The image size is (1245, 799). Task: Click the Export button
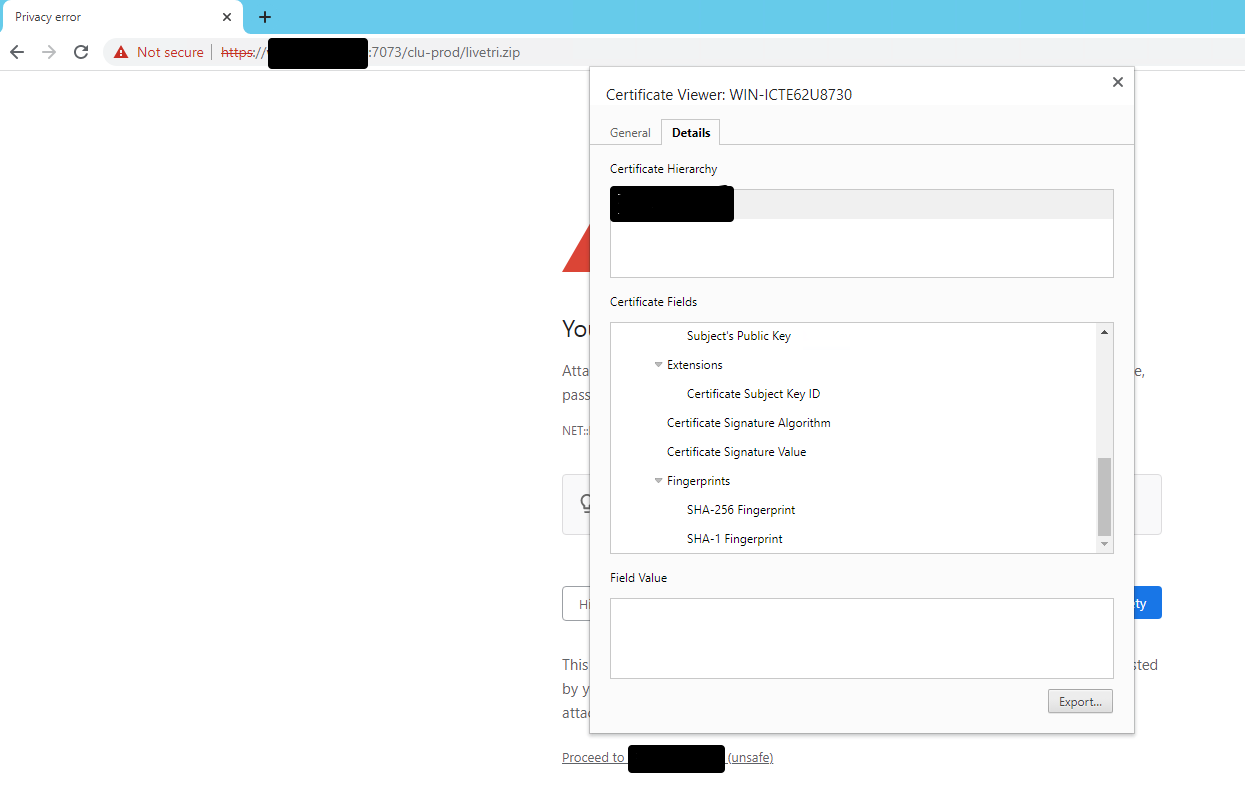pyautogui.click(x=1080, y=701)
